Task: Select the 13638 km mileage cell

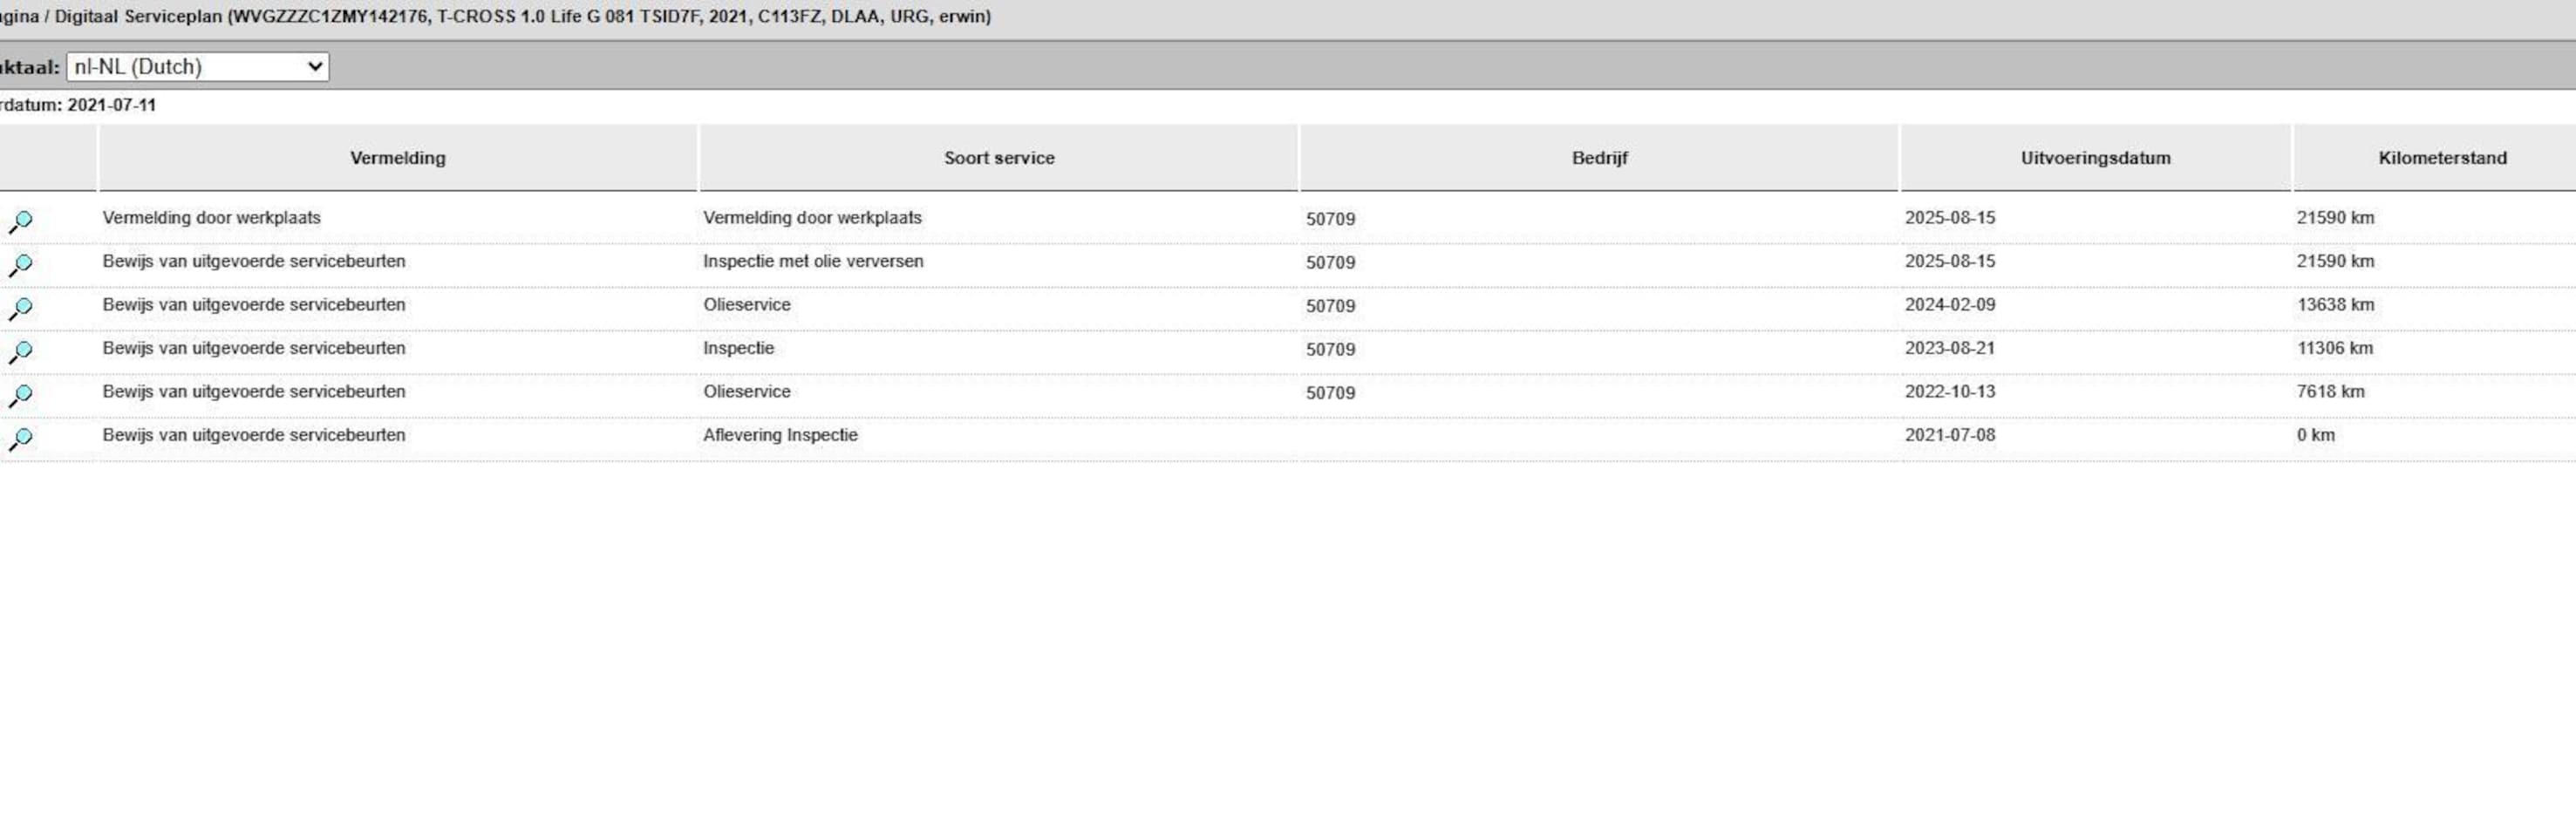Action: click(2334, 305)
